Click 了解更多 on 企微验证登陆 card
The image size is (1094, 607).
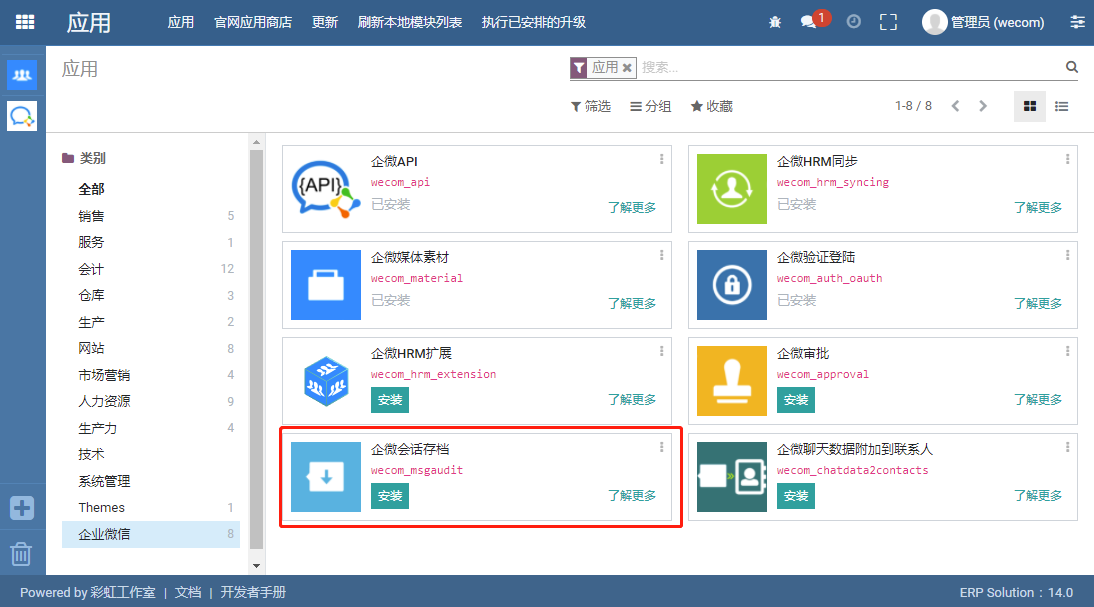[1038, 304]
